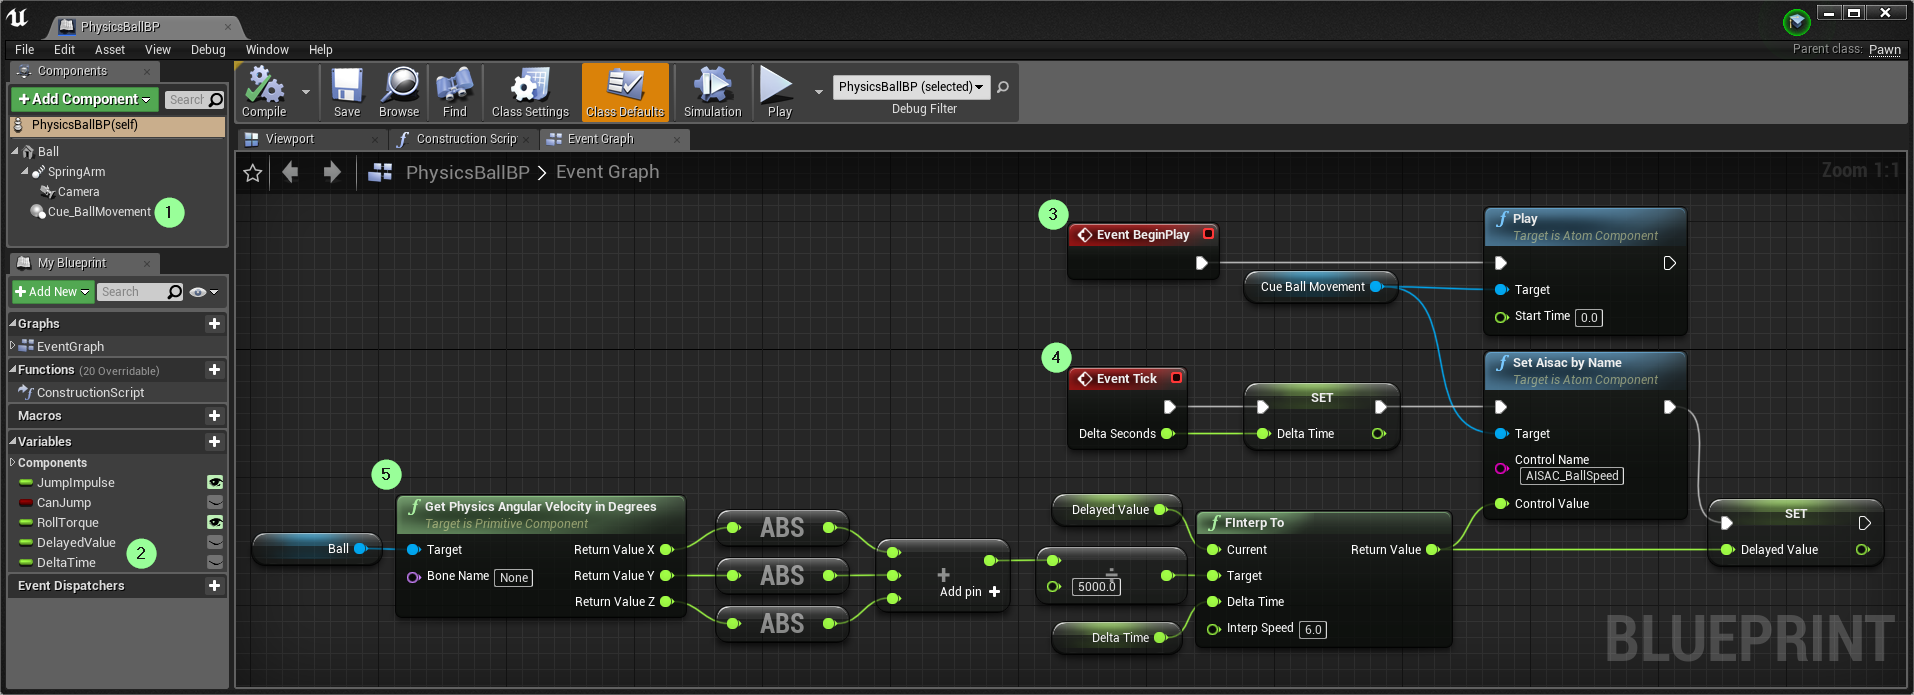Open the Asset menu
The width and height of the screenshot is (1914, 695).
tap(110, 50)
